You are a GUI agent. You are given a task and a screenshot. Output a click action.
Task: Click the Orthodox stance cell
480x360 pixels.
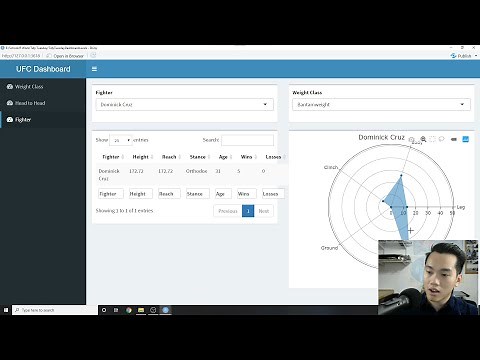pyautogui.click(x=196, y=171)
